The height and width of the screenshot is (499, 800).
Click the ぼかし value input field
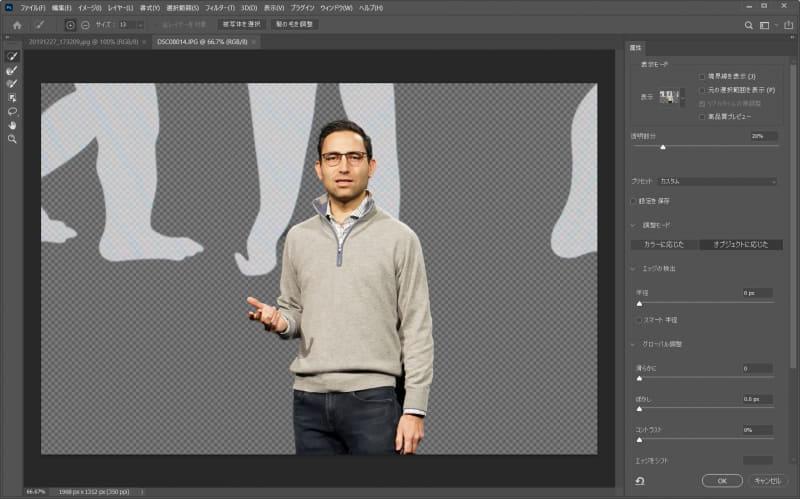tap(757, 399)
